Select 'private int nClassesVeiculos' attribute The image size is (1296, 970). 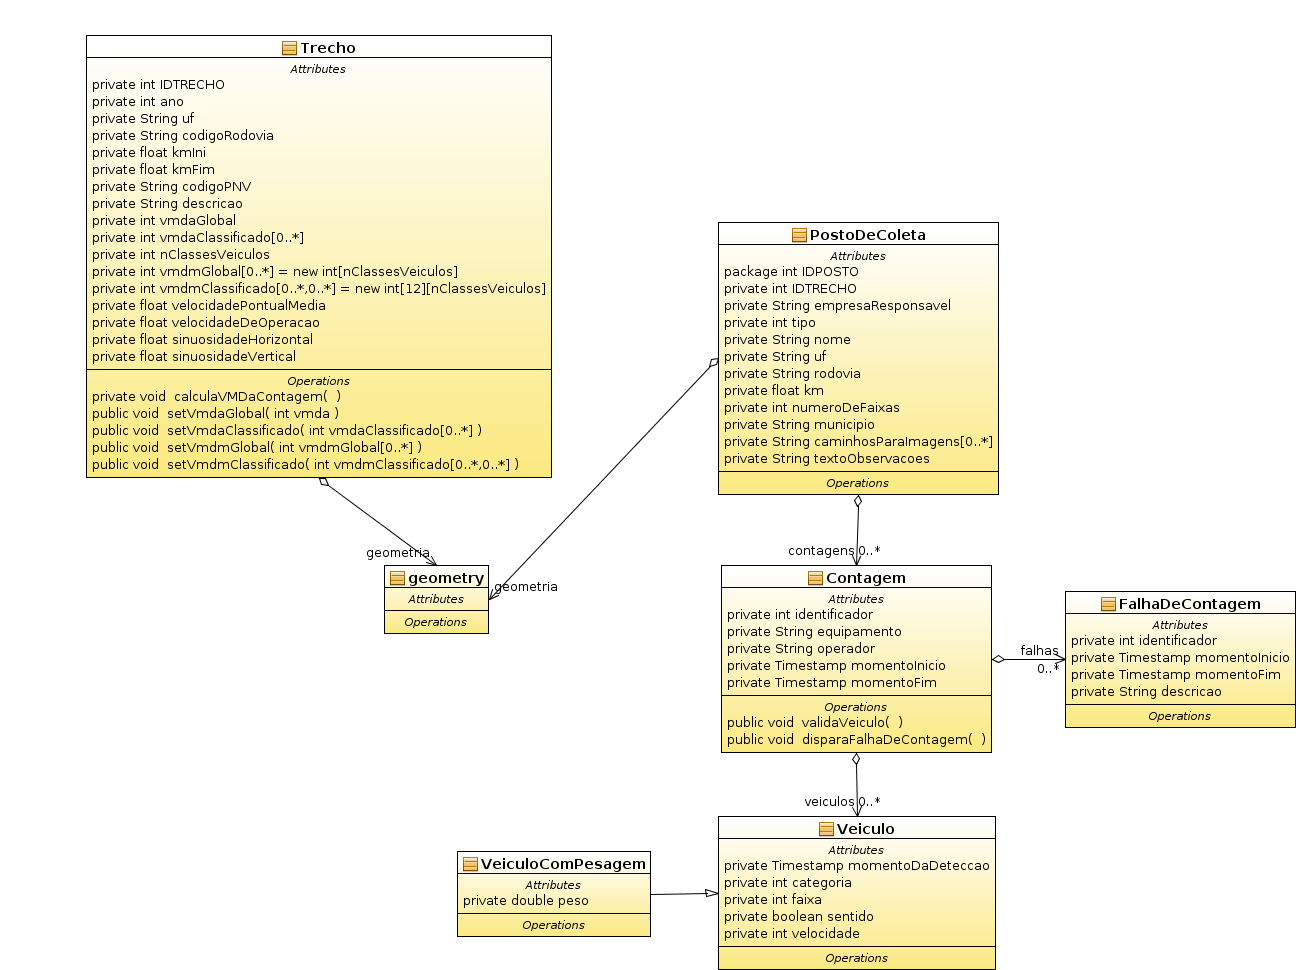[x=181, y=255]
